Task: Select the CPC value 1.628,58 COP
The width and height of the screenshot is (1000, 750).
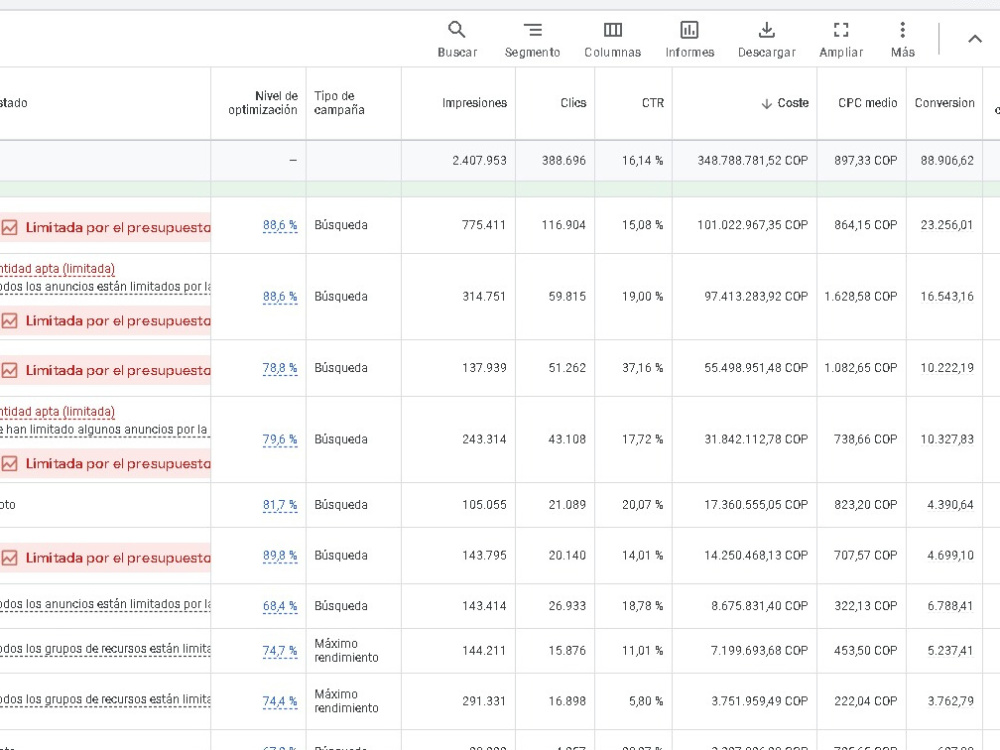Action: (860, 297)
